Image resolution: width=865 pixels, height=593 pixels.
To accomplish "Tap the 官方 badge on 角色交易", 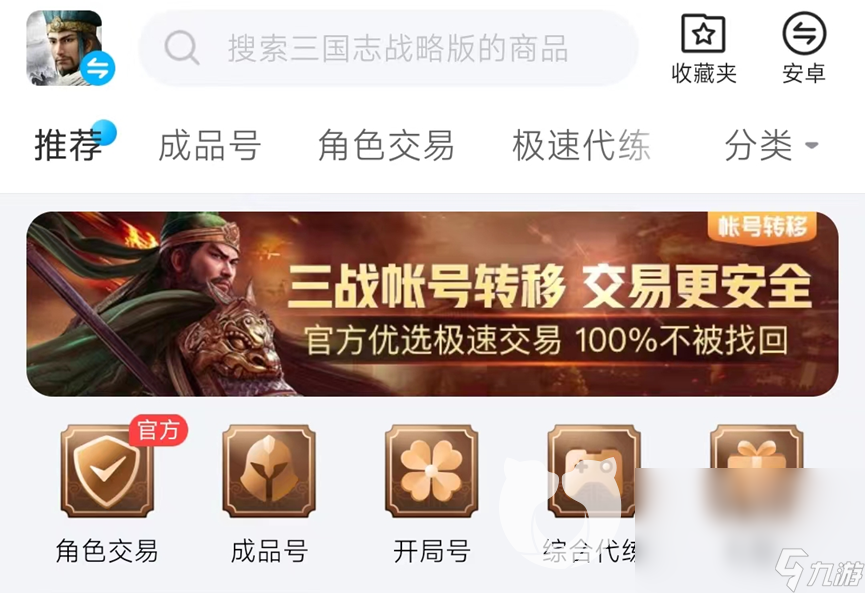I will pyautogui.click(x=158, y=430).
